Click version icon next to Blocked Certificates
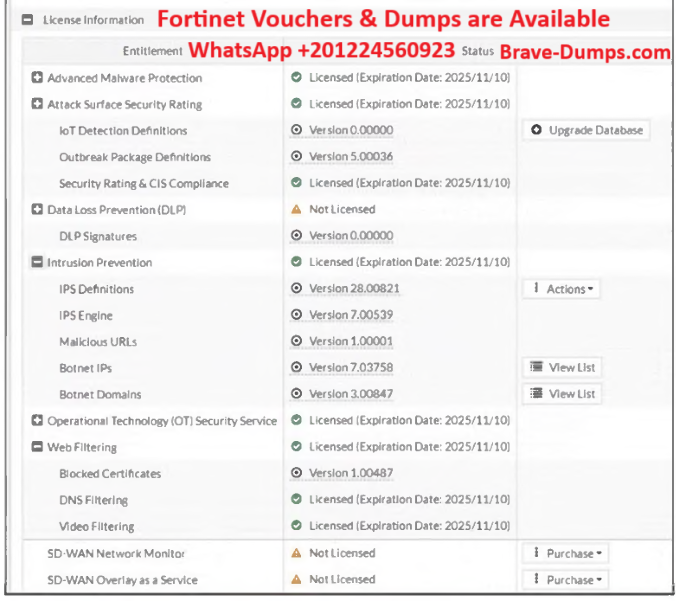The width and height of the screenshot is (676, 601). click(296, 473)
